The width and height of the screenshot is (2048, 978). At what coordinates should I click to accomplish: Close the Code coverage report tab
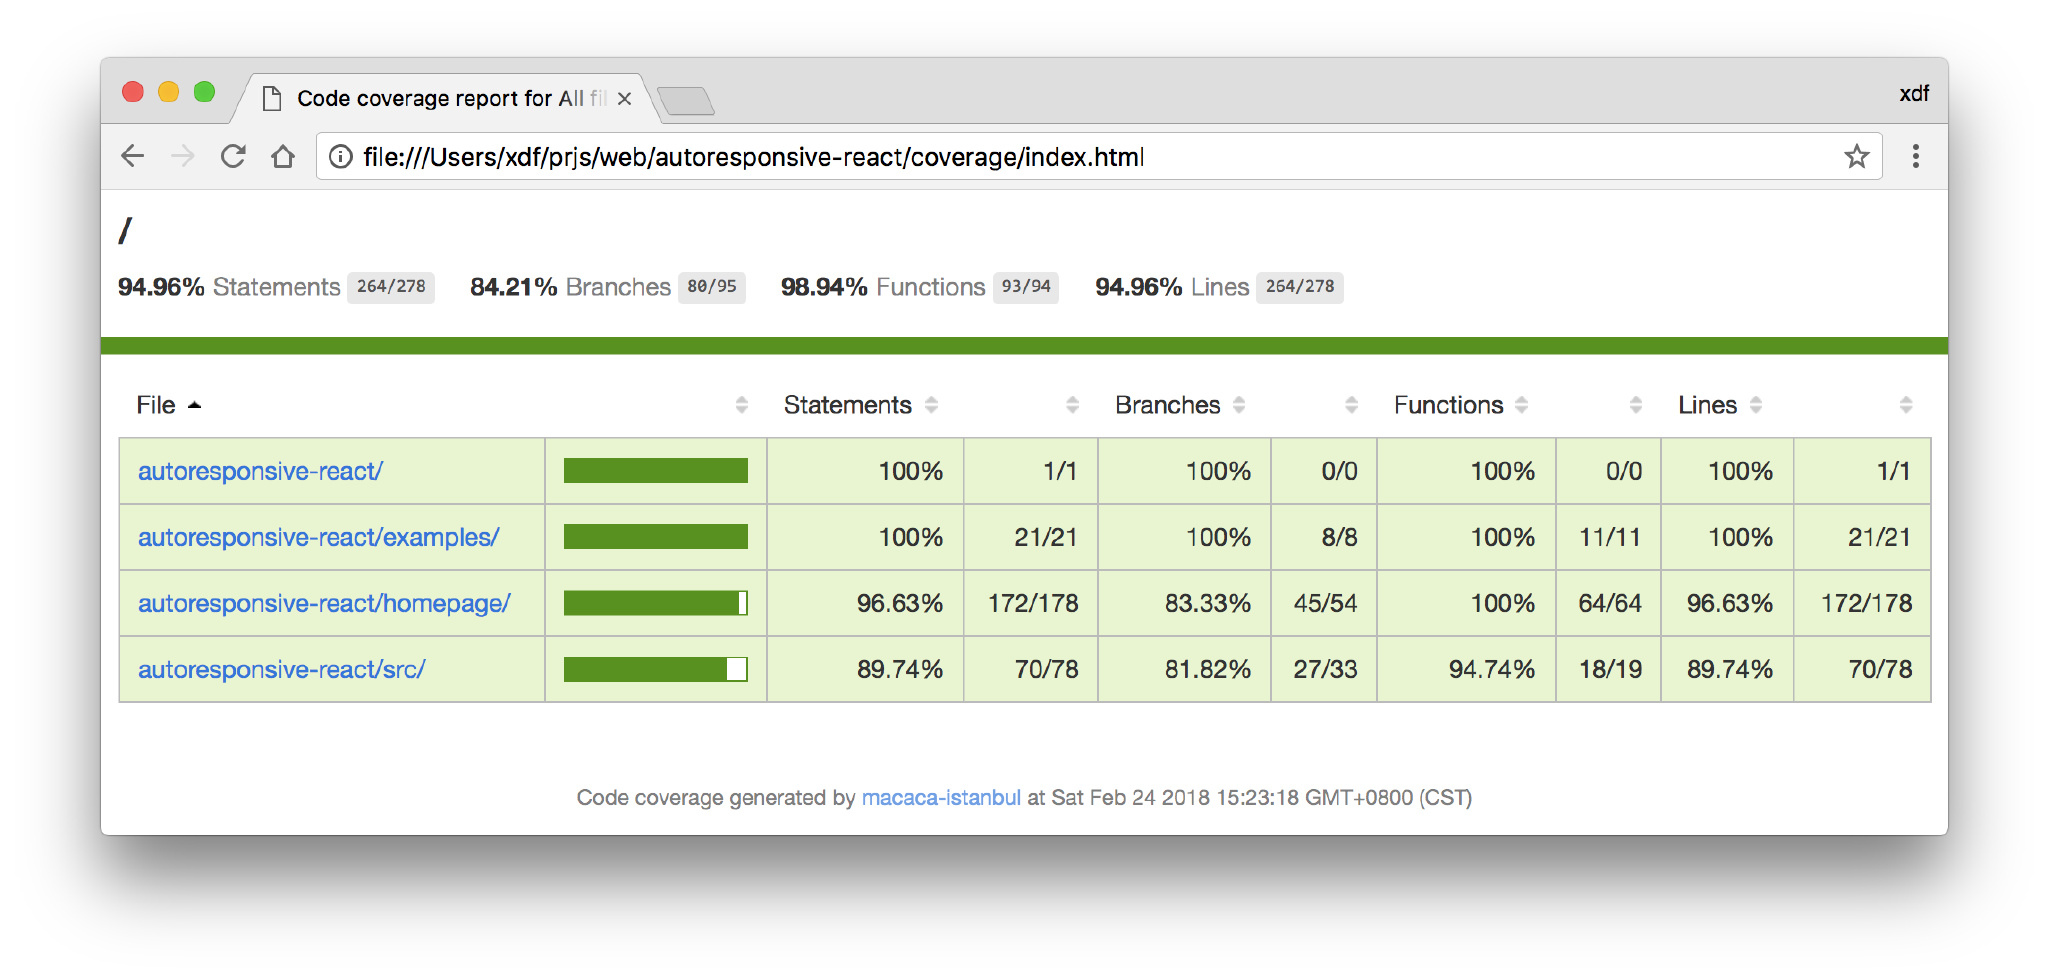tap(624, 99)
